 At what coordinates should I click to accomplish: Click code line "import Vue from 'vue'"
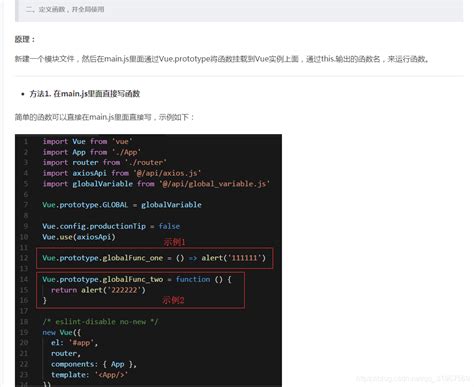point(87,141)
